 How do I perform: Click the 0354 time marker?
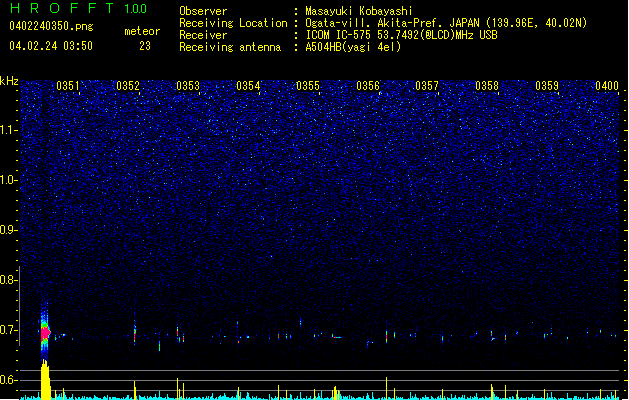coord(248,86)
